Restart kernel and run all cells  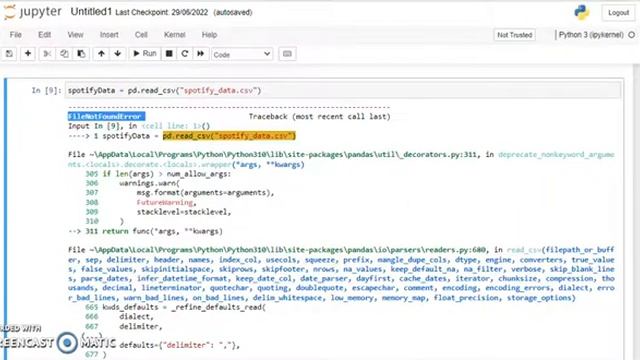pos(200,54)
